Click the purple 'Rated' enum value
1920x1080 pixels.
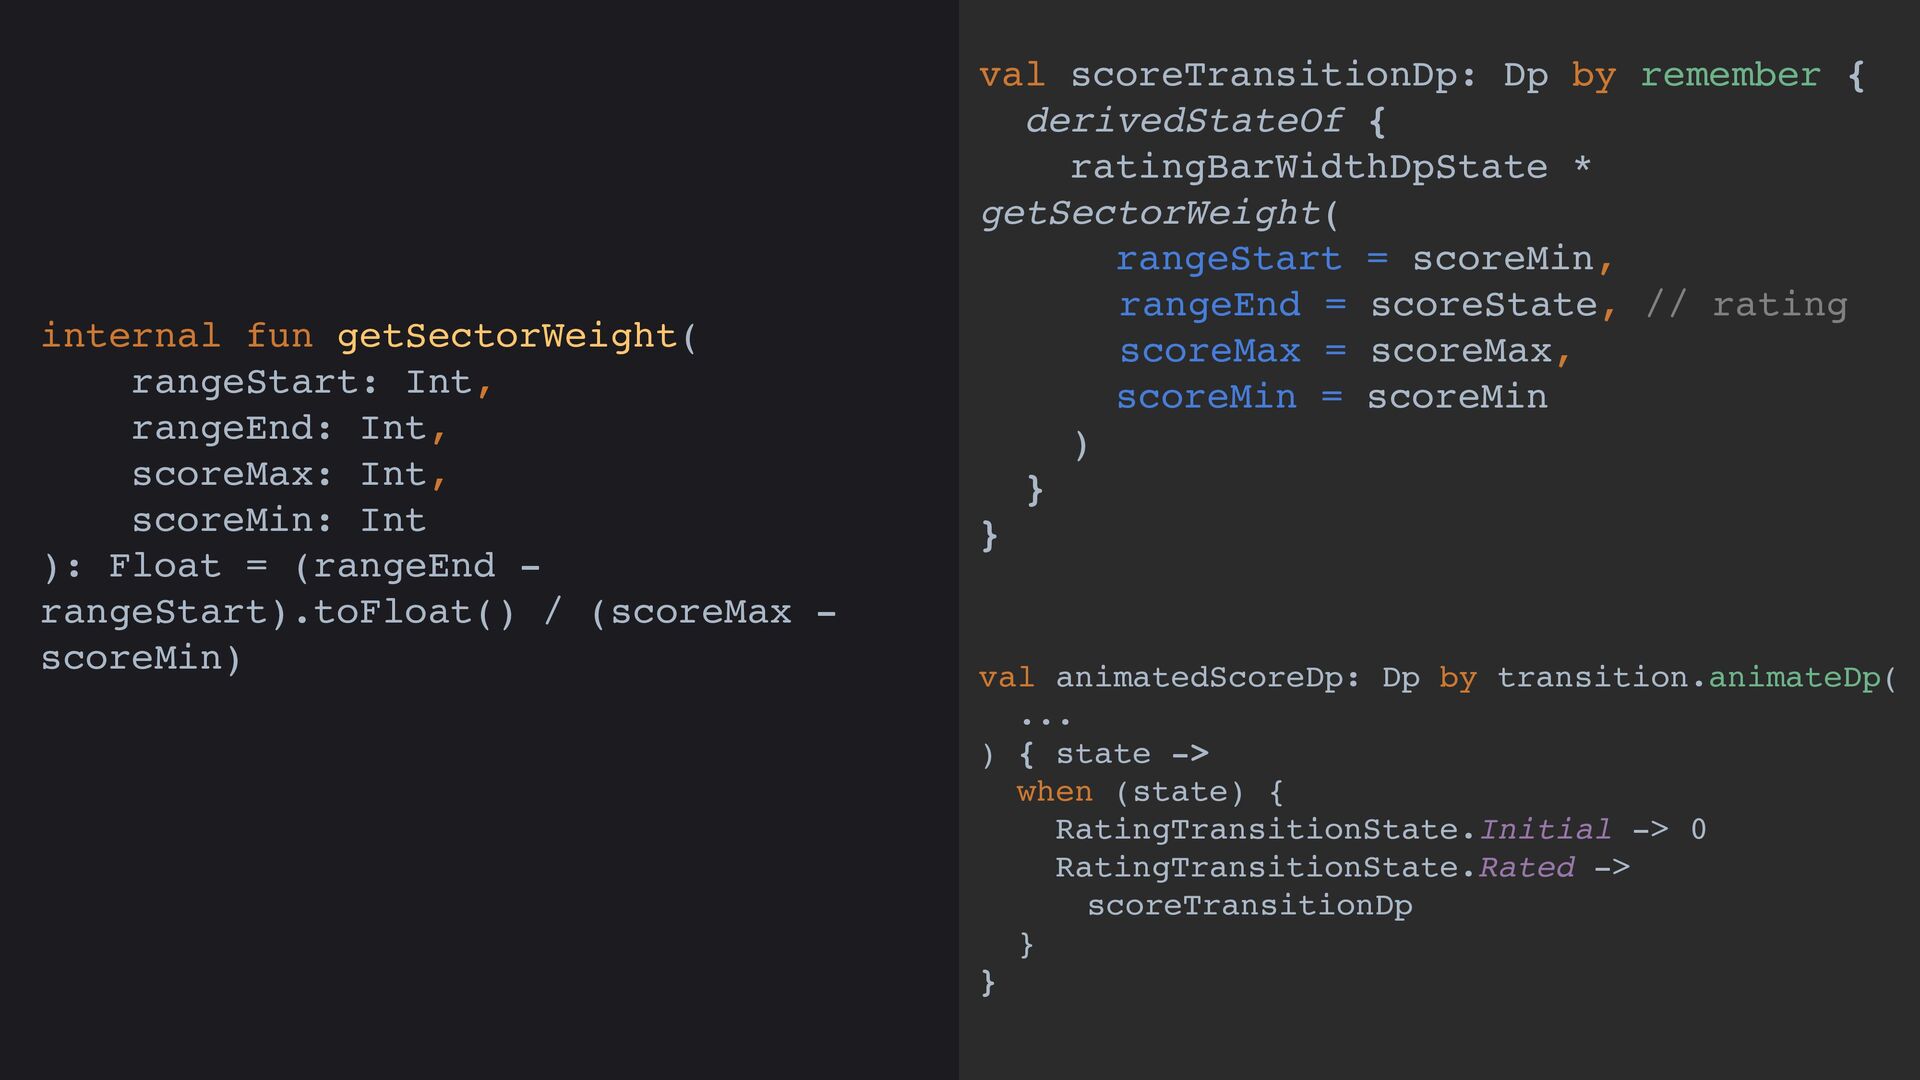[1526, 868]
